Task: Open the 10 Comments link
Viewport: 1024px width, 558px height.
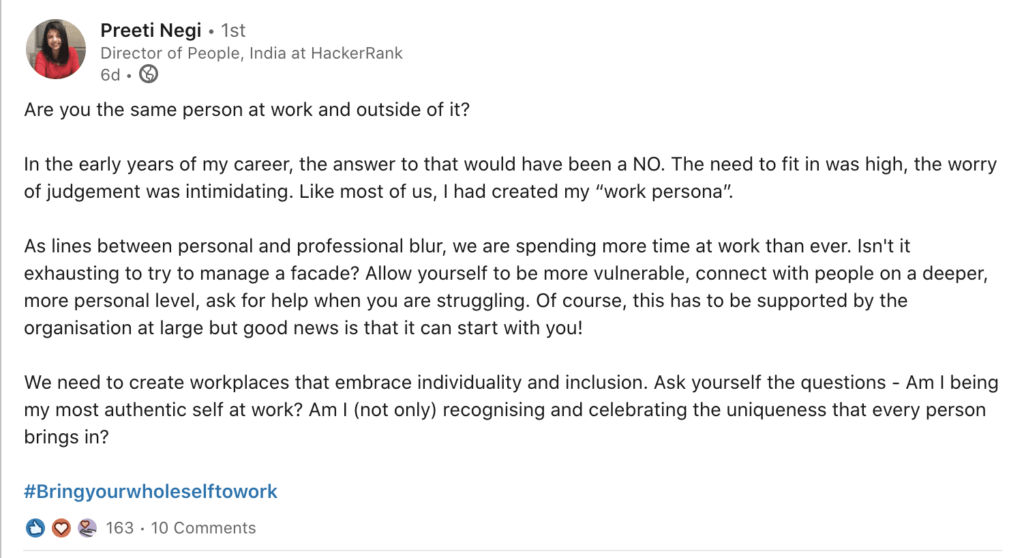Action: click(203, 528)
